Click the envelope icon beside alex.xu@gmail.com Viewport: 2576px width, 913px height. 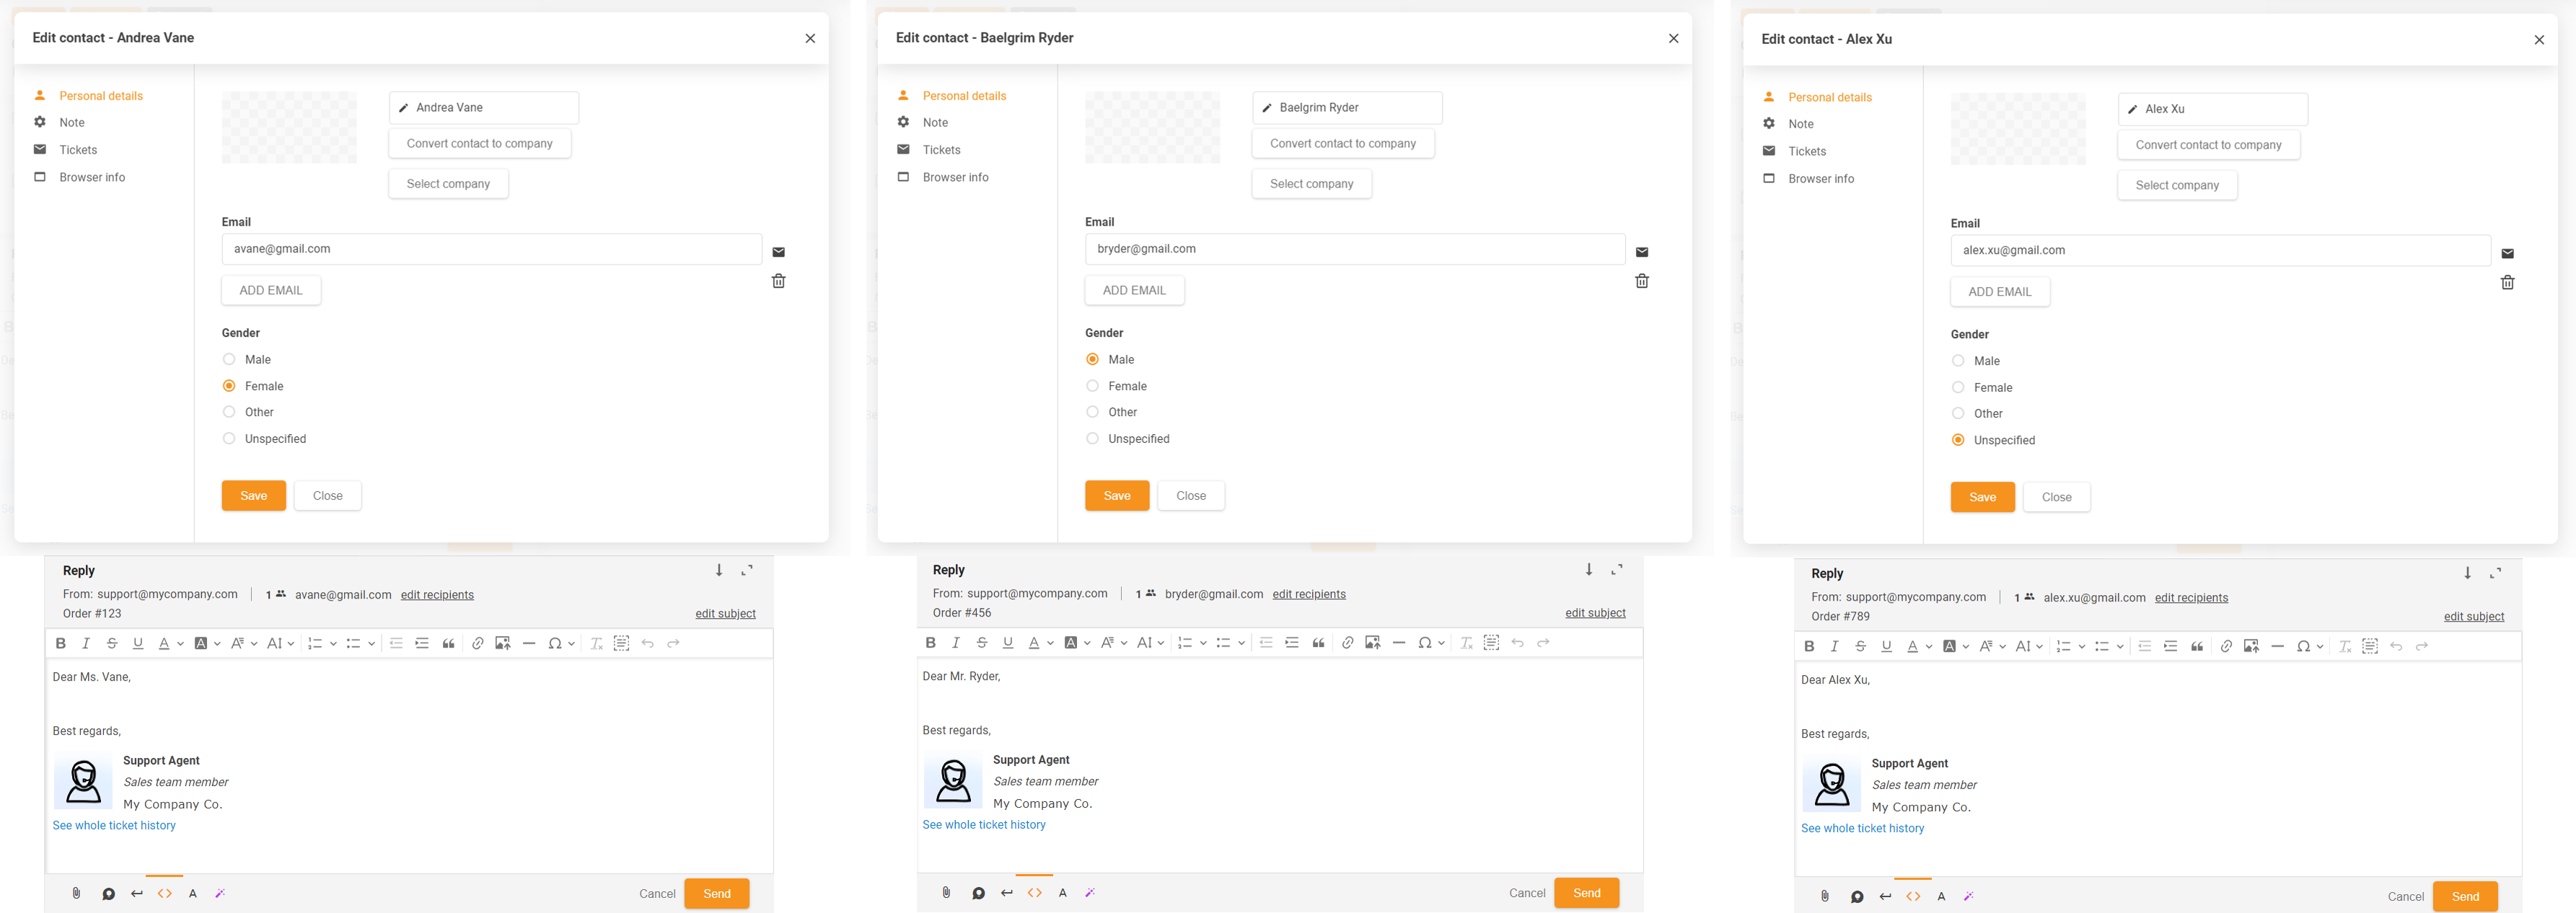click(2507, 254)
